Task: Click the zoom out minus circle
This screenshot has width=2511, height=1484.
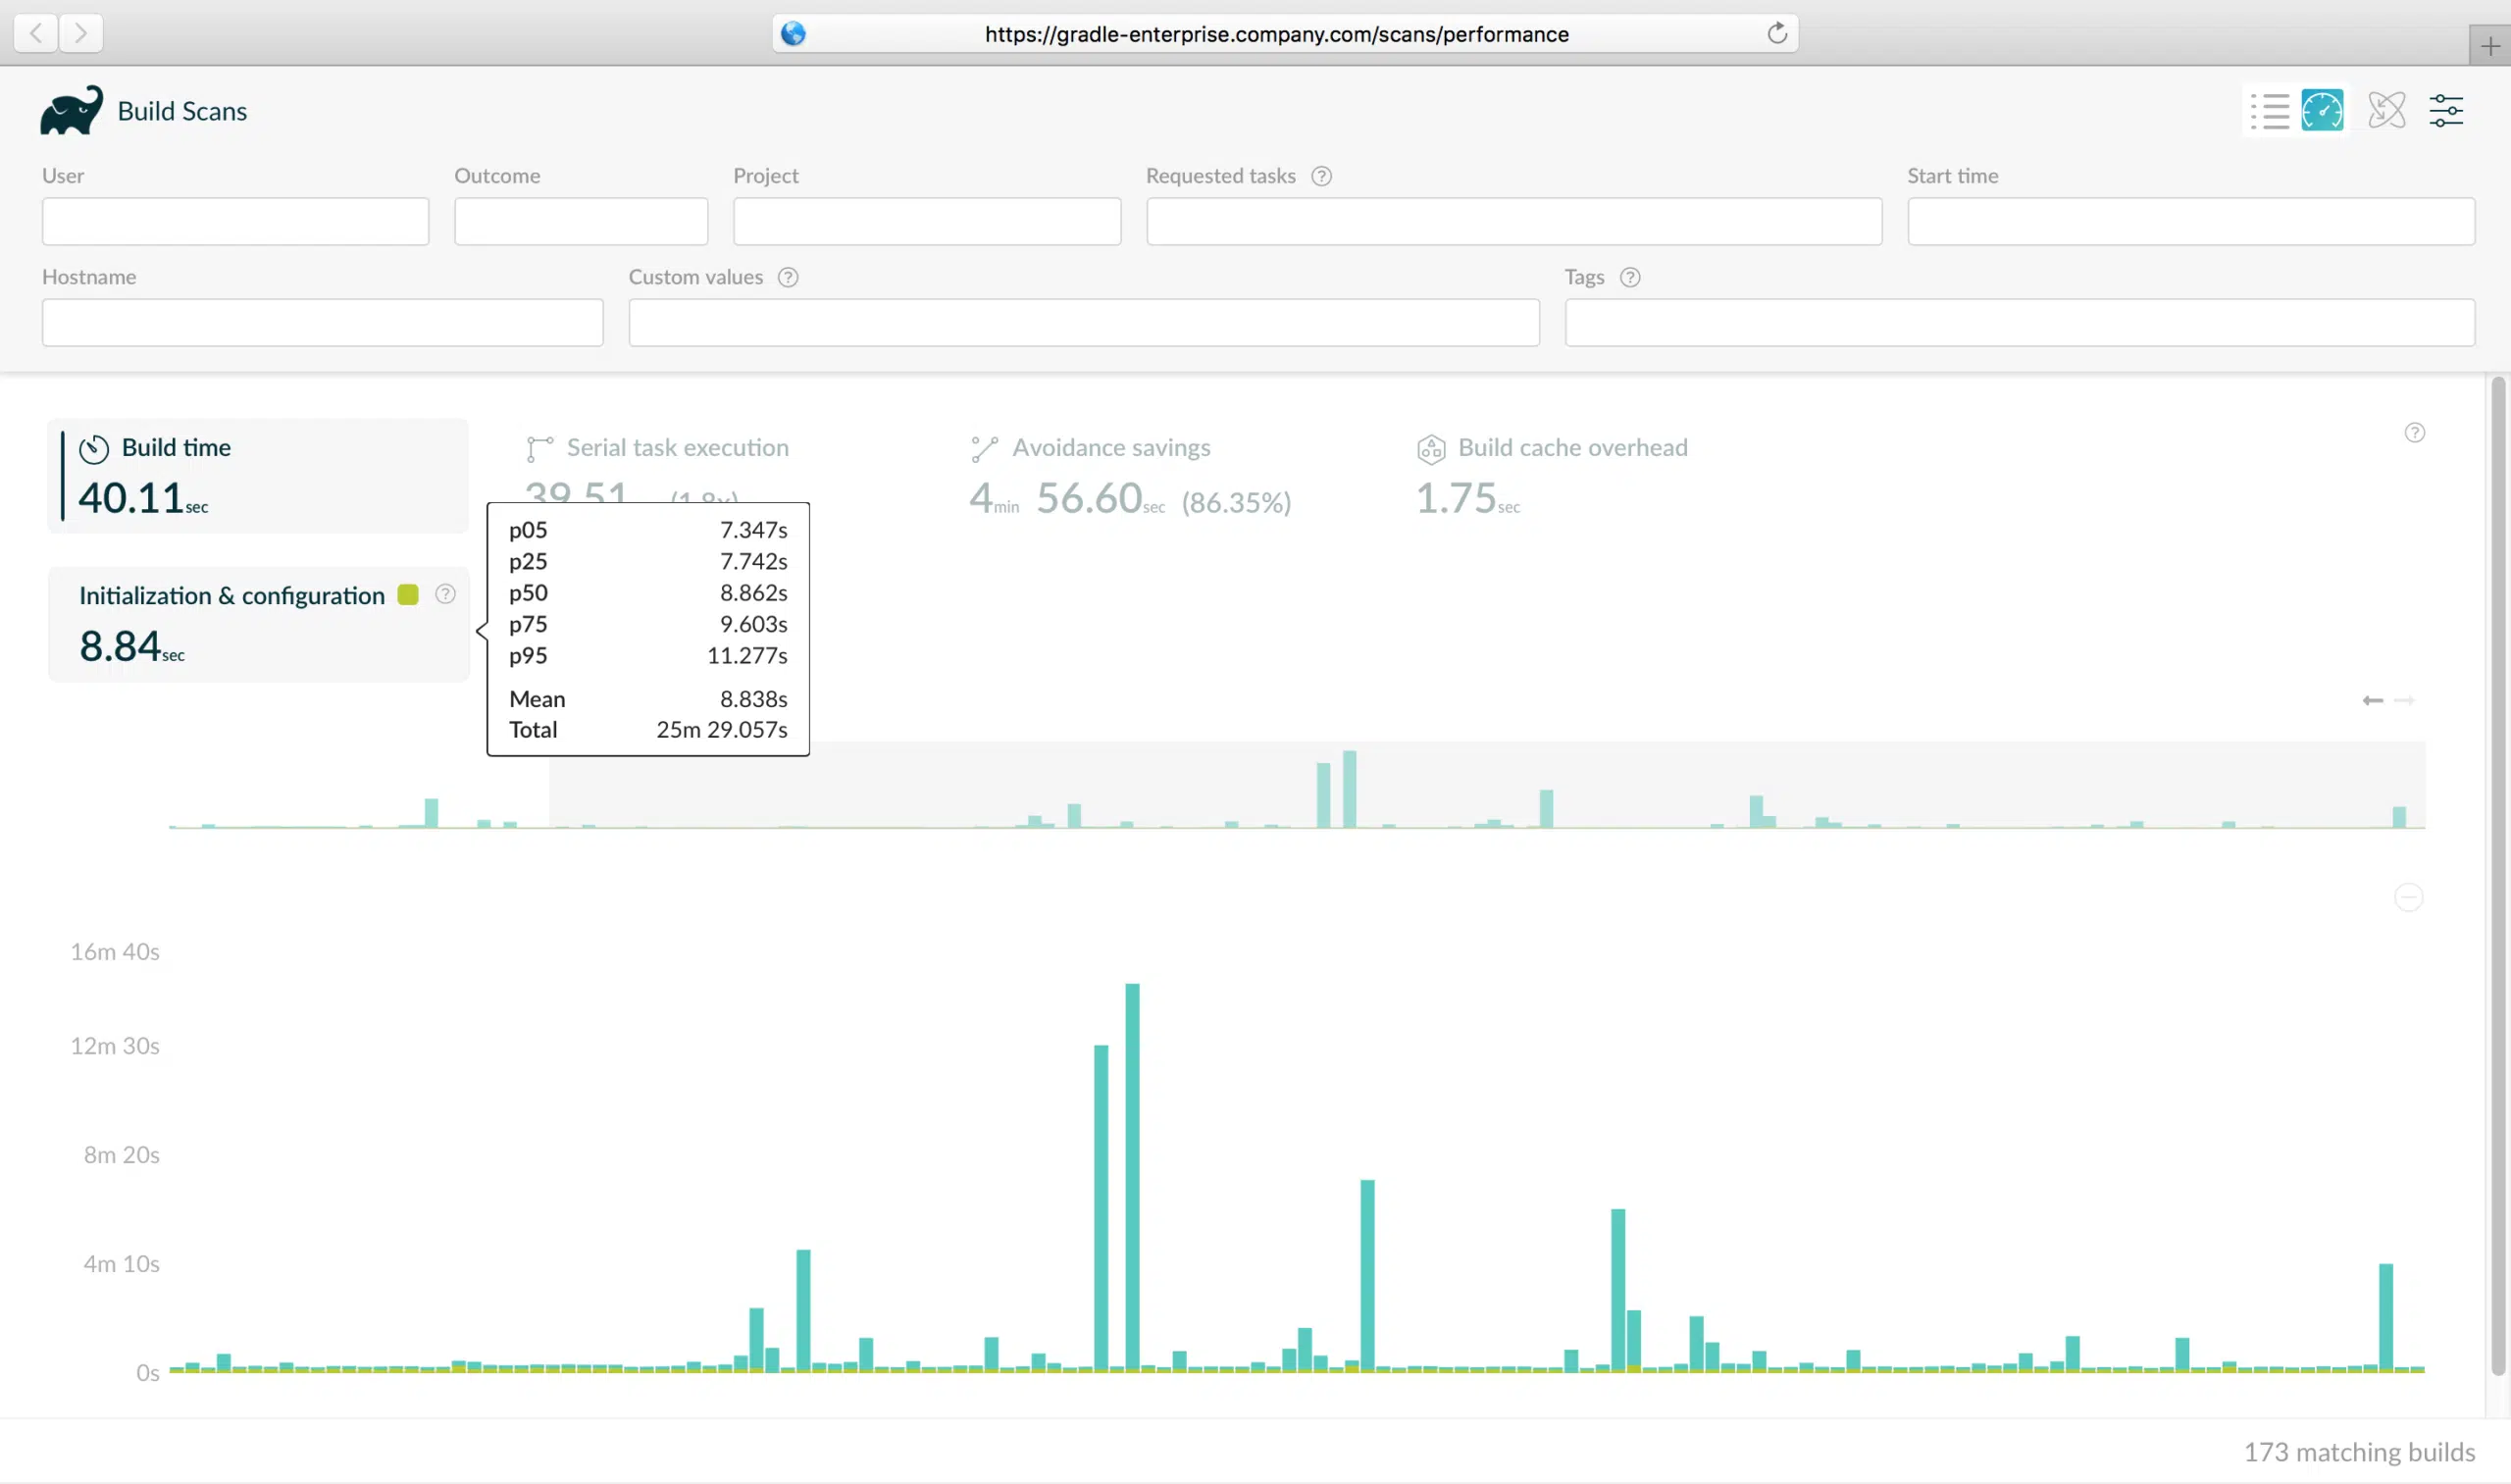Action: click(x=2409, y=897)
